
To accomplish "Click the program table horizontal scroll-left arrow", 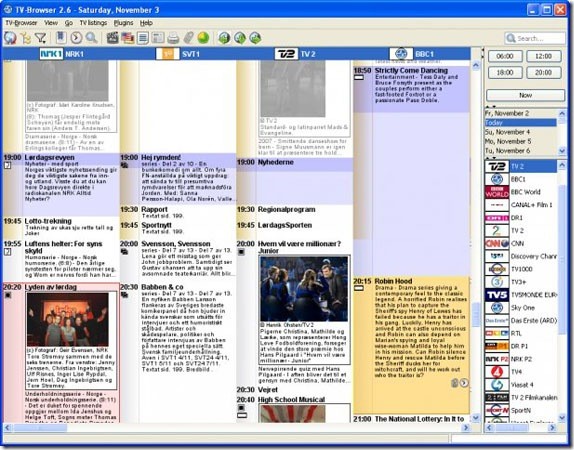I will (7, 428).
